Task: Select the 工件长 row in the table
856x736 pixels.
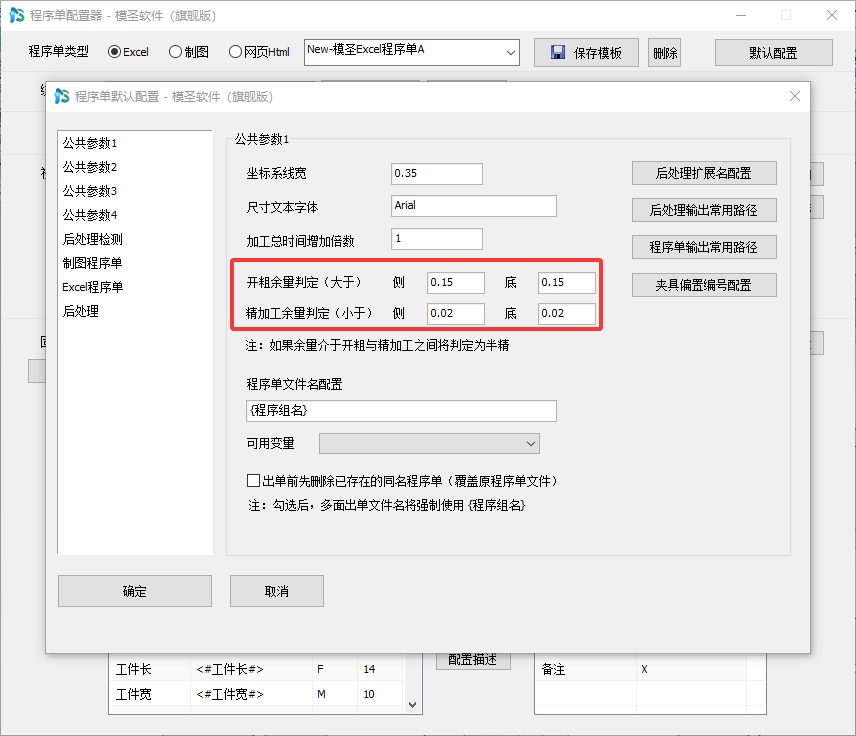Action: 255,669
